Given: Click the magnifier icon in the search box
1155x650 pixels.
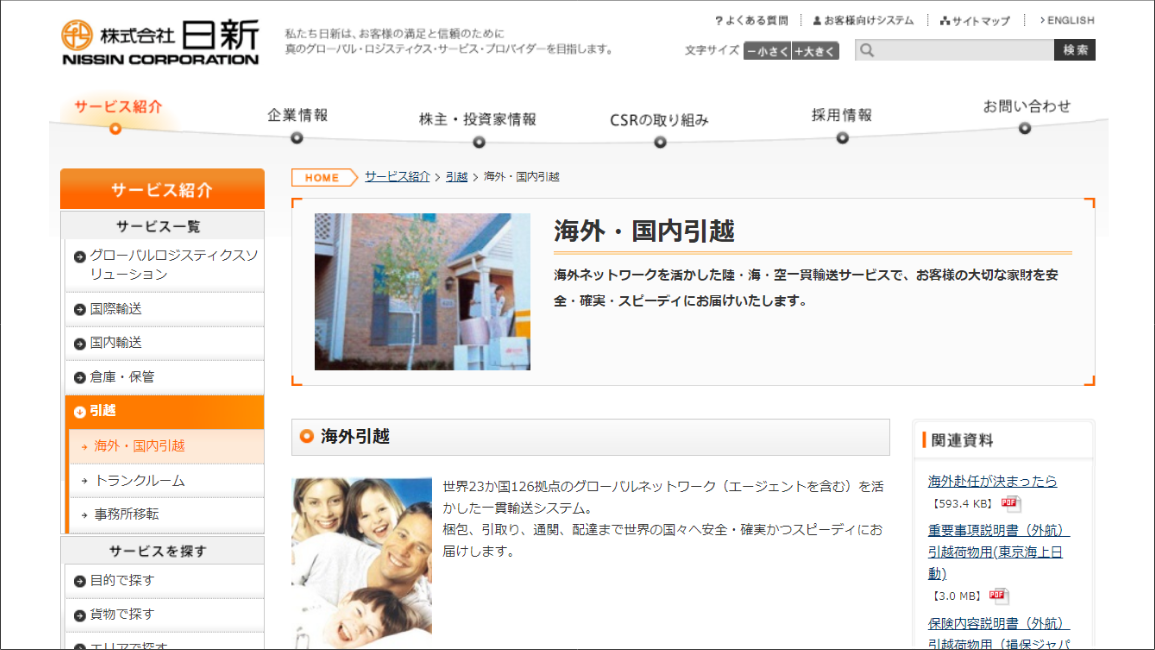Looking at the screenshot, I should pos(867,50).
